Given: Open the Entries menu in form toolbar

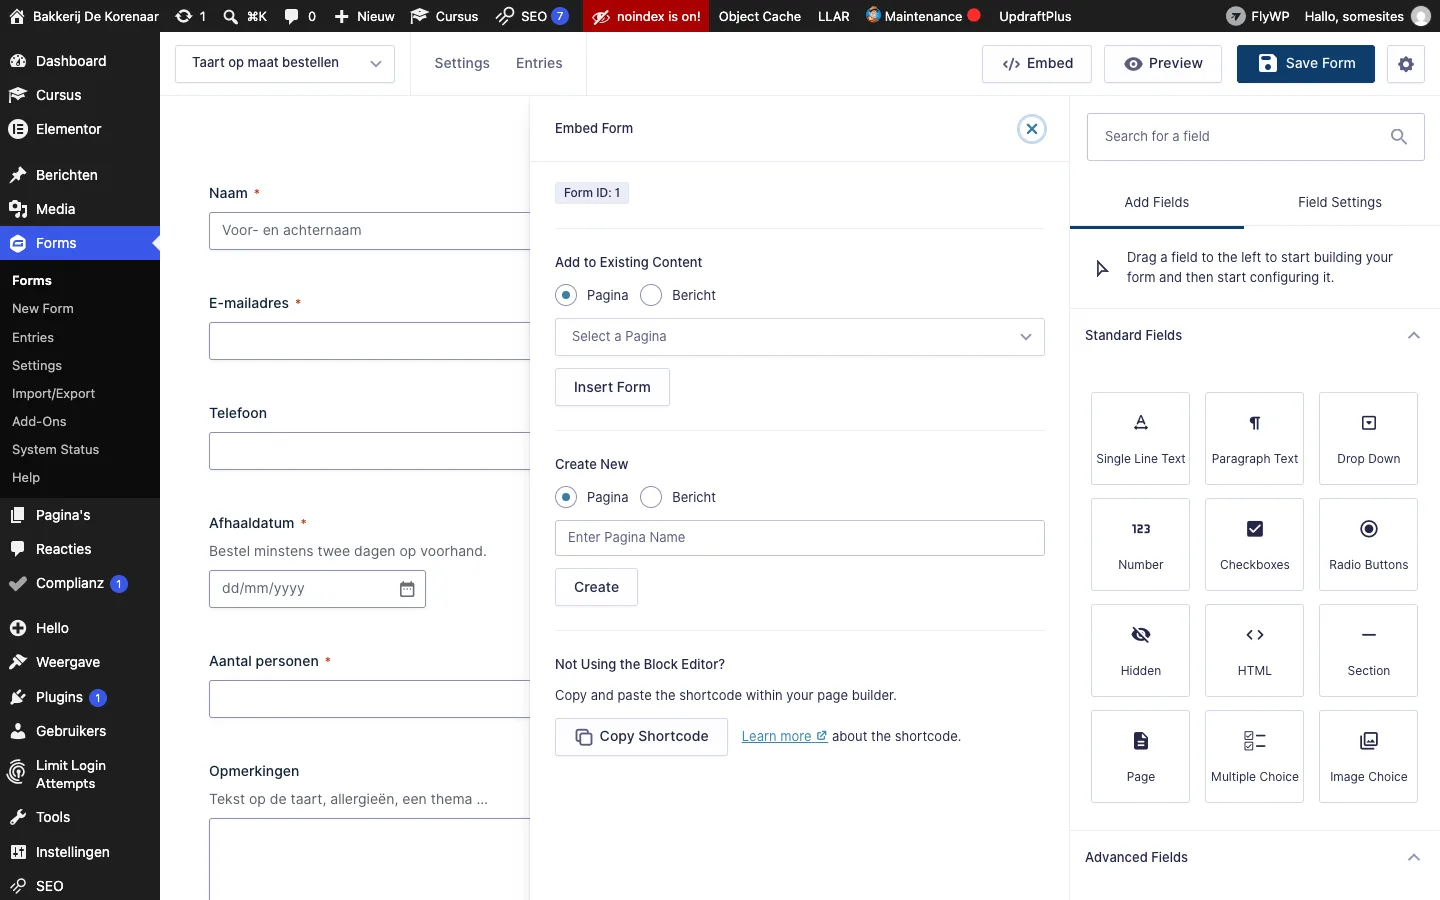Looking at the screenshot, I should coord(539,63).
